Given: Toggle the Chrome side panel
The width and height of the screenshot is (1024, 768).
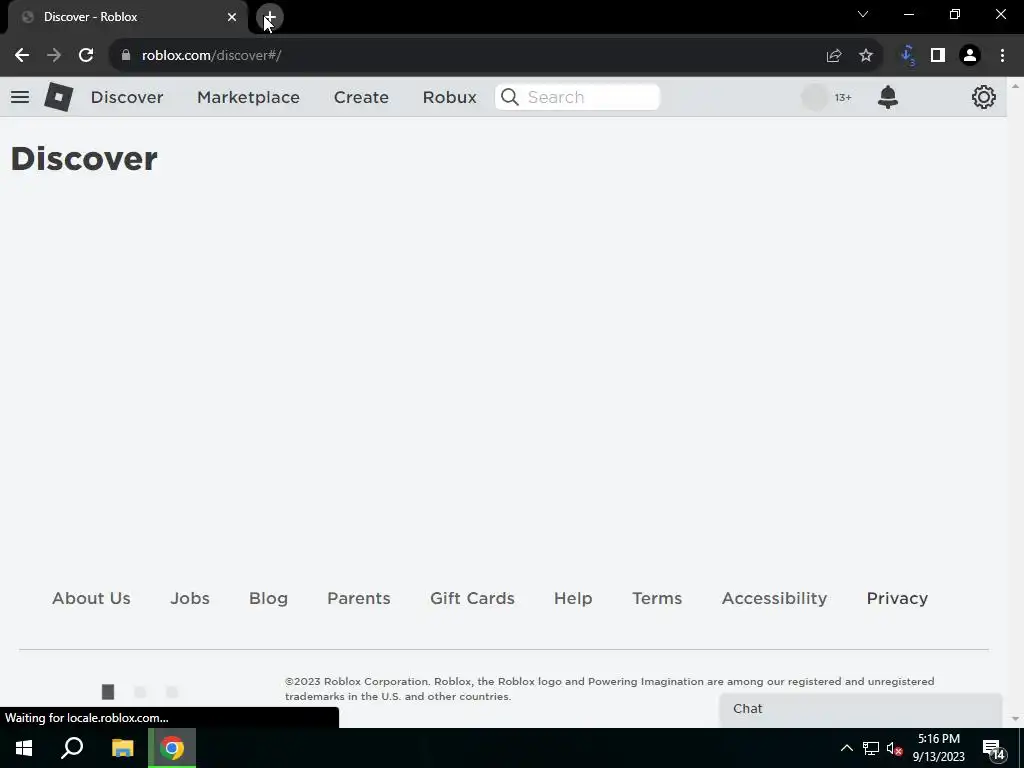Looking at the screenshot, I should click(938, 56).
